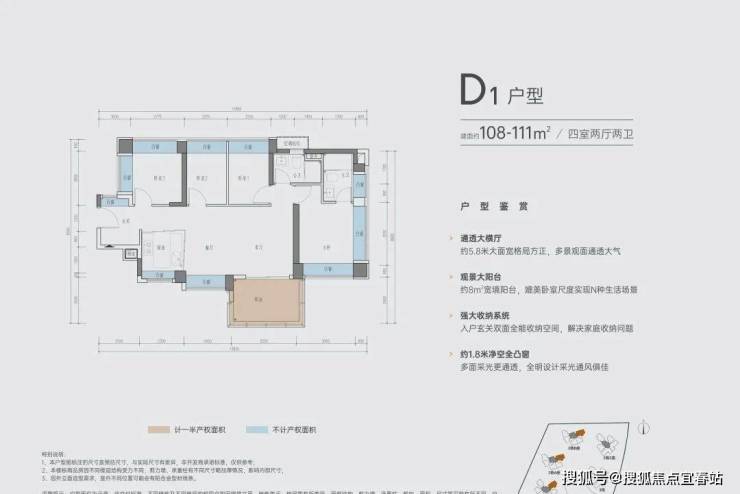Click the "特别说明" notes heading
The image size is (740, 494).
coord(52,454)
